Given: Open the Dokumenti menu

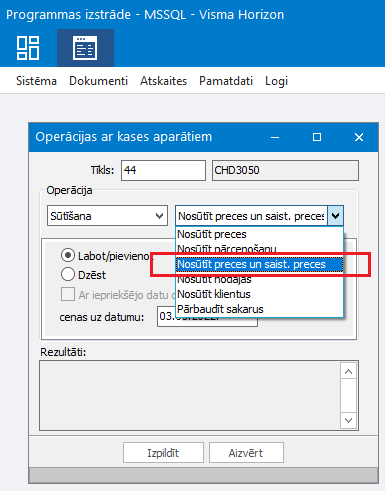Looking at the screenshot, I should pos(98,81).
